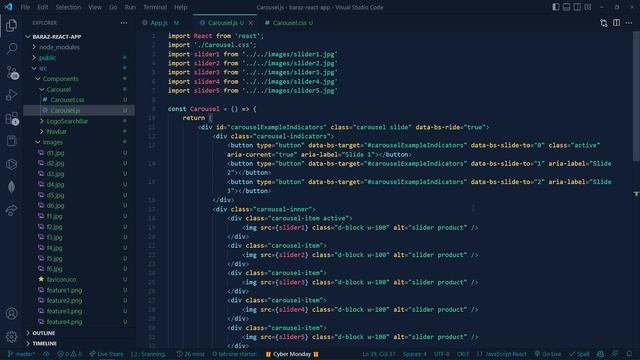Image resolution: width=640 pixels, height=360 pixels.
Task: Click Live Share in the status bar
Action: (107, 354)
